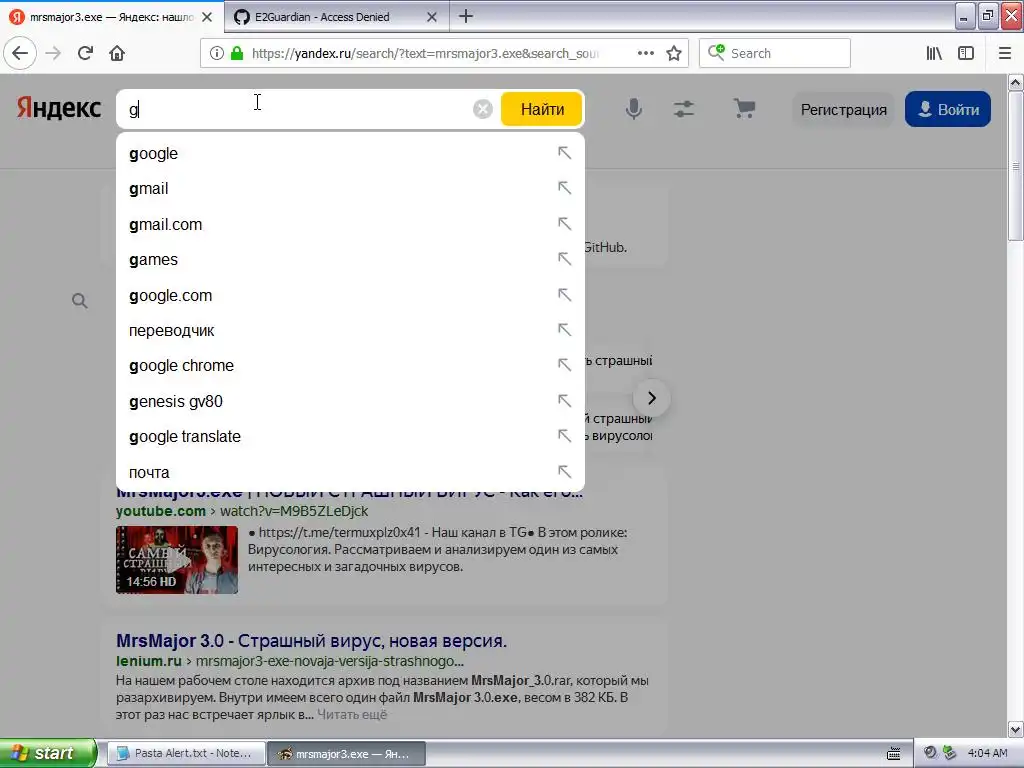Clear the Yandex search field text
1024x768 pixels.
pos(483,109)
